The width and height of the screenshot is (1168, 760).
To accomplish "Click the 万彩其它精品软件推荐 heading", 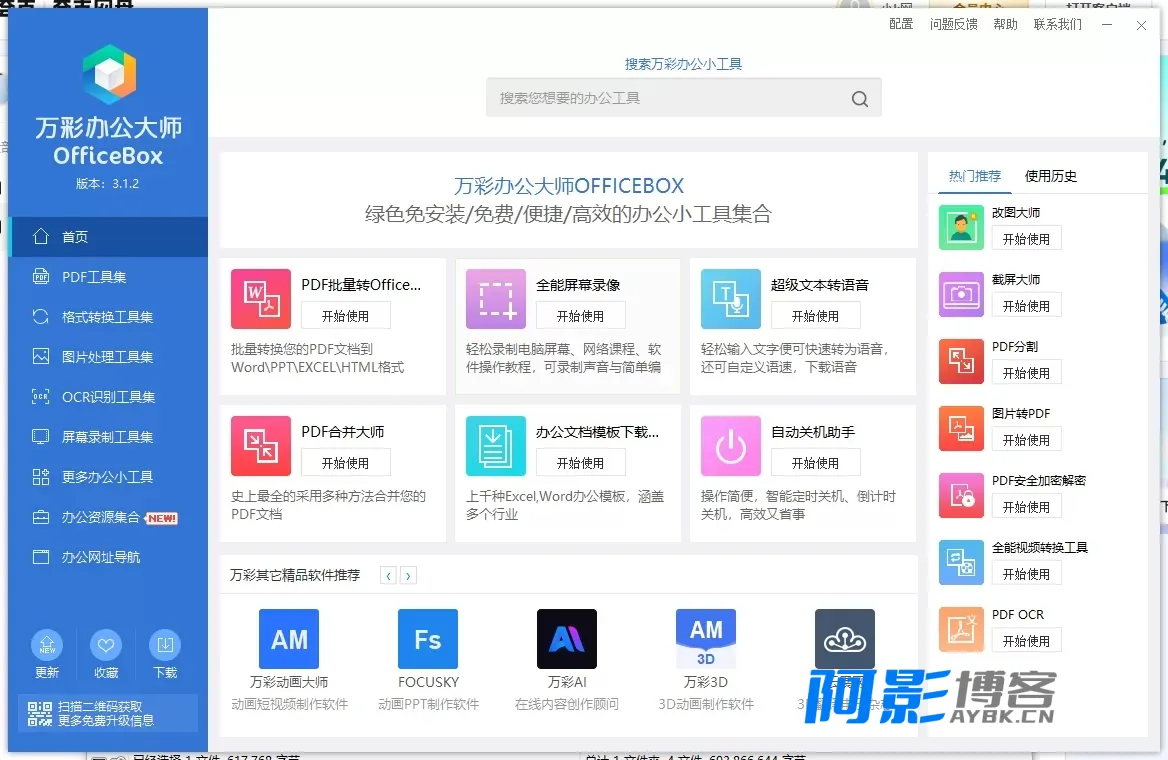I will (295, 575).
